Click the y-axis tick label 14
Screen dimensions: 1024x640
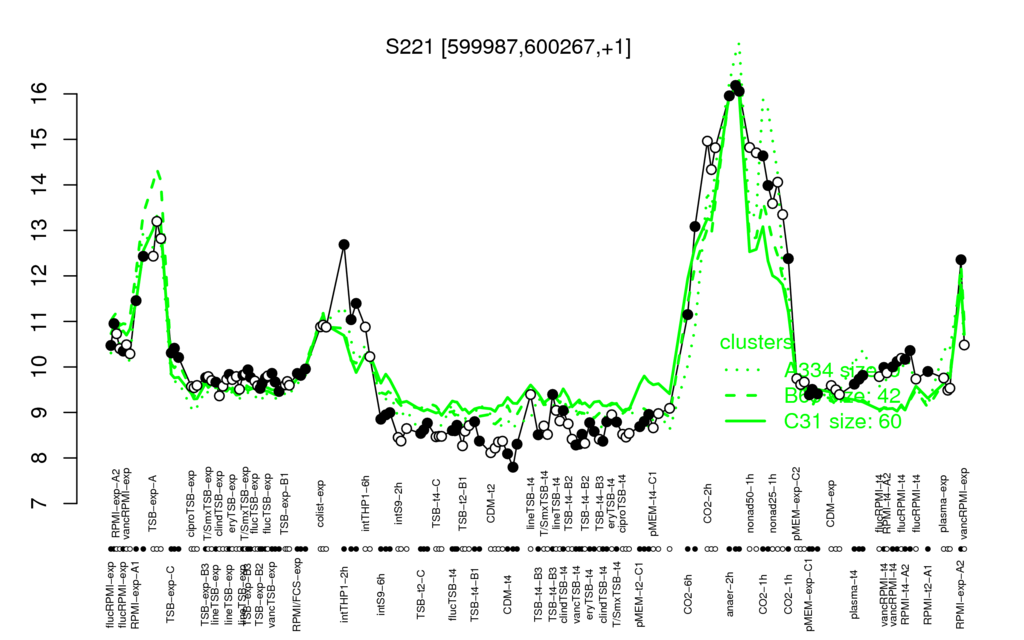click(40, 185)
